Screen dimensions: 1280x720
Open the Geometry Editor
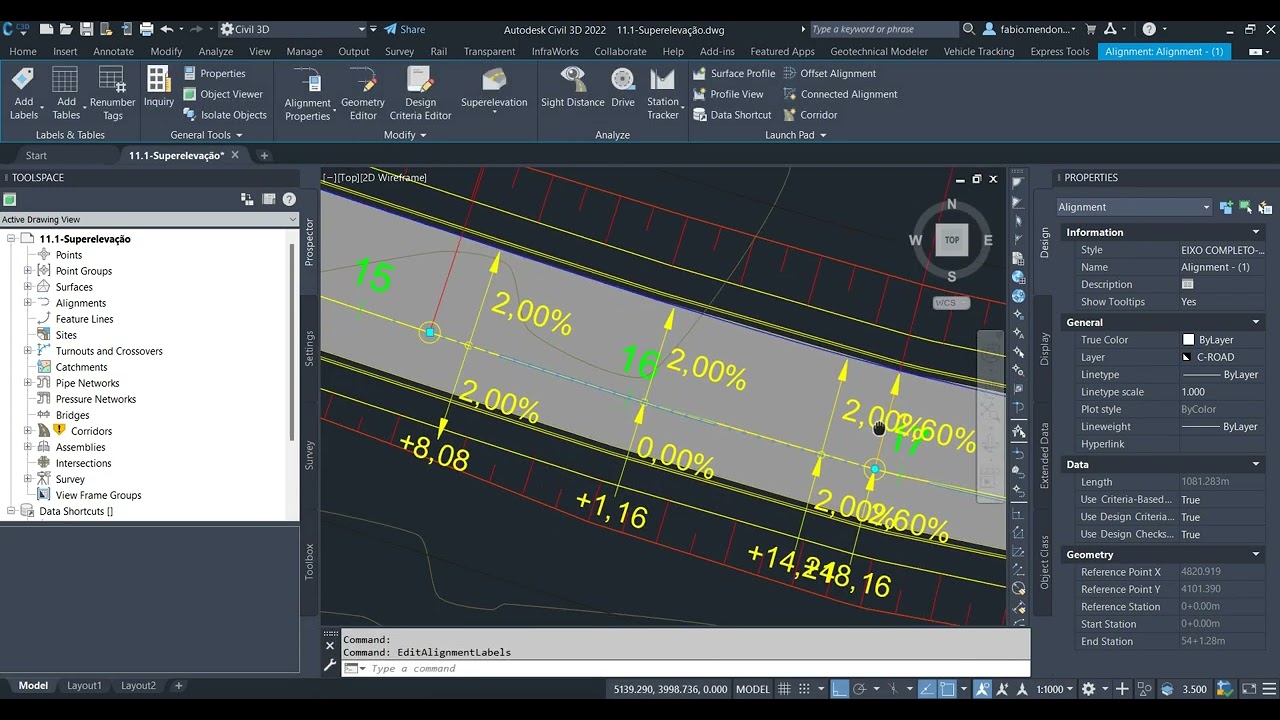pyautogui.click(x=362, y=93)
